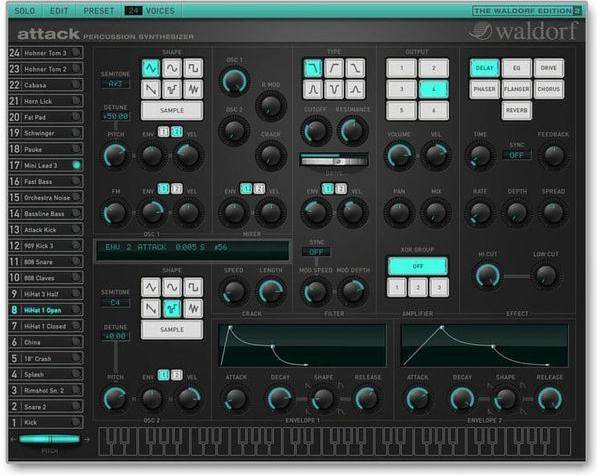This screenshot has height=475, width=597.
Task: Select the 909 Kick 3 sound row
Action: tap(46, 245)
